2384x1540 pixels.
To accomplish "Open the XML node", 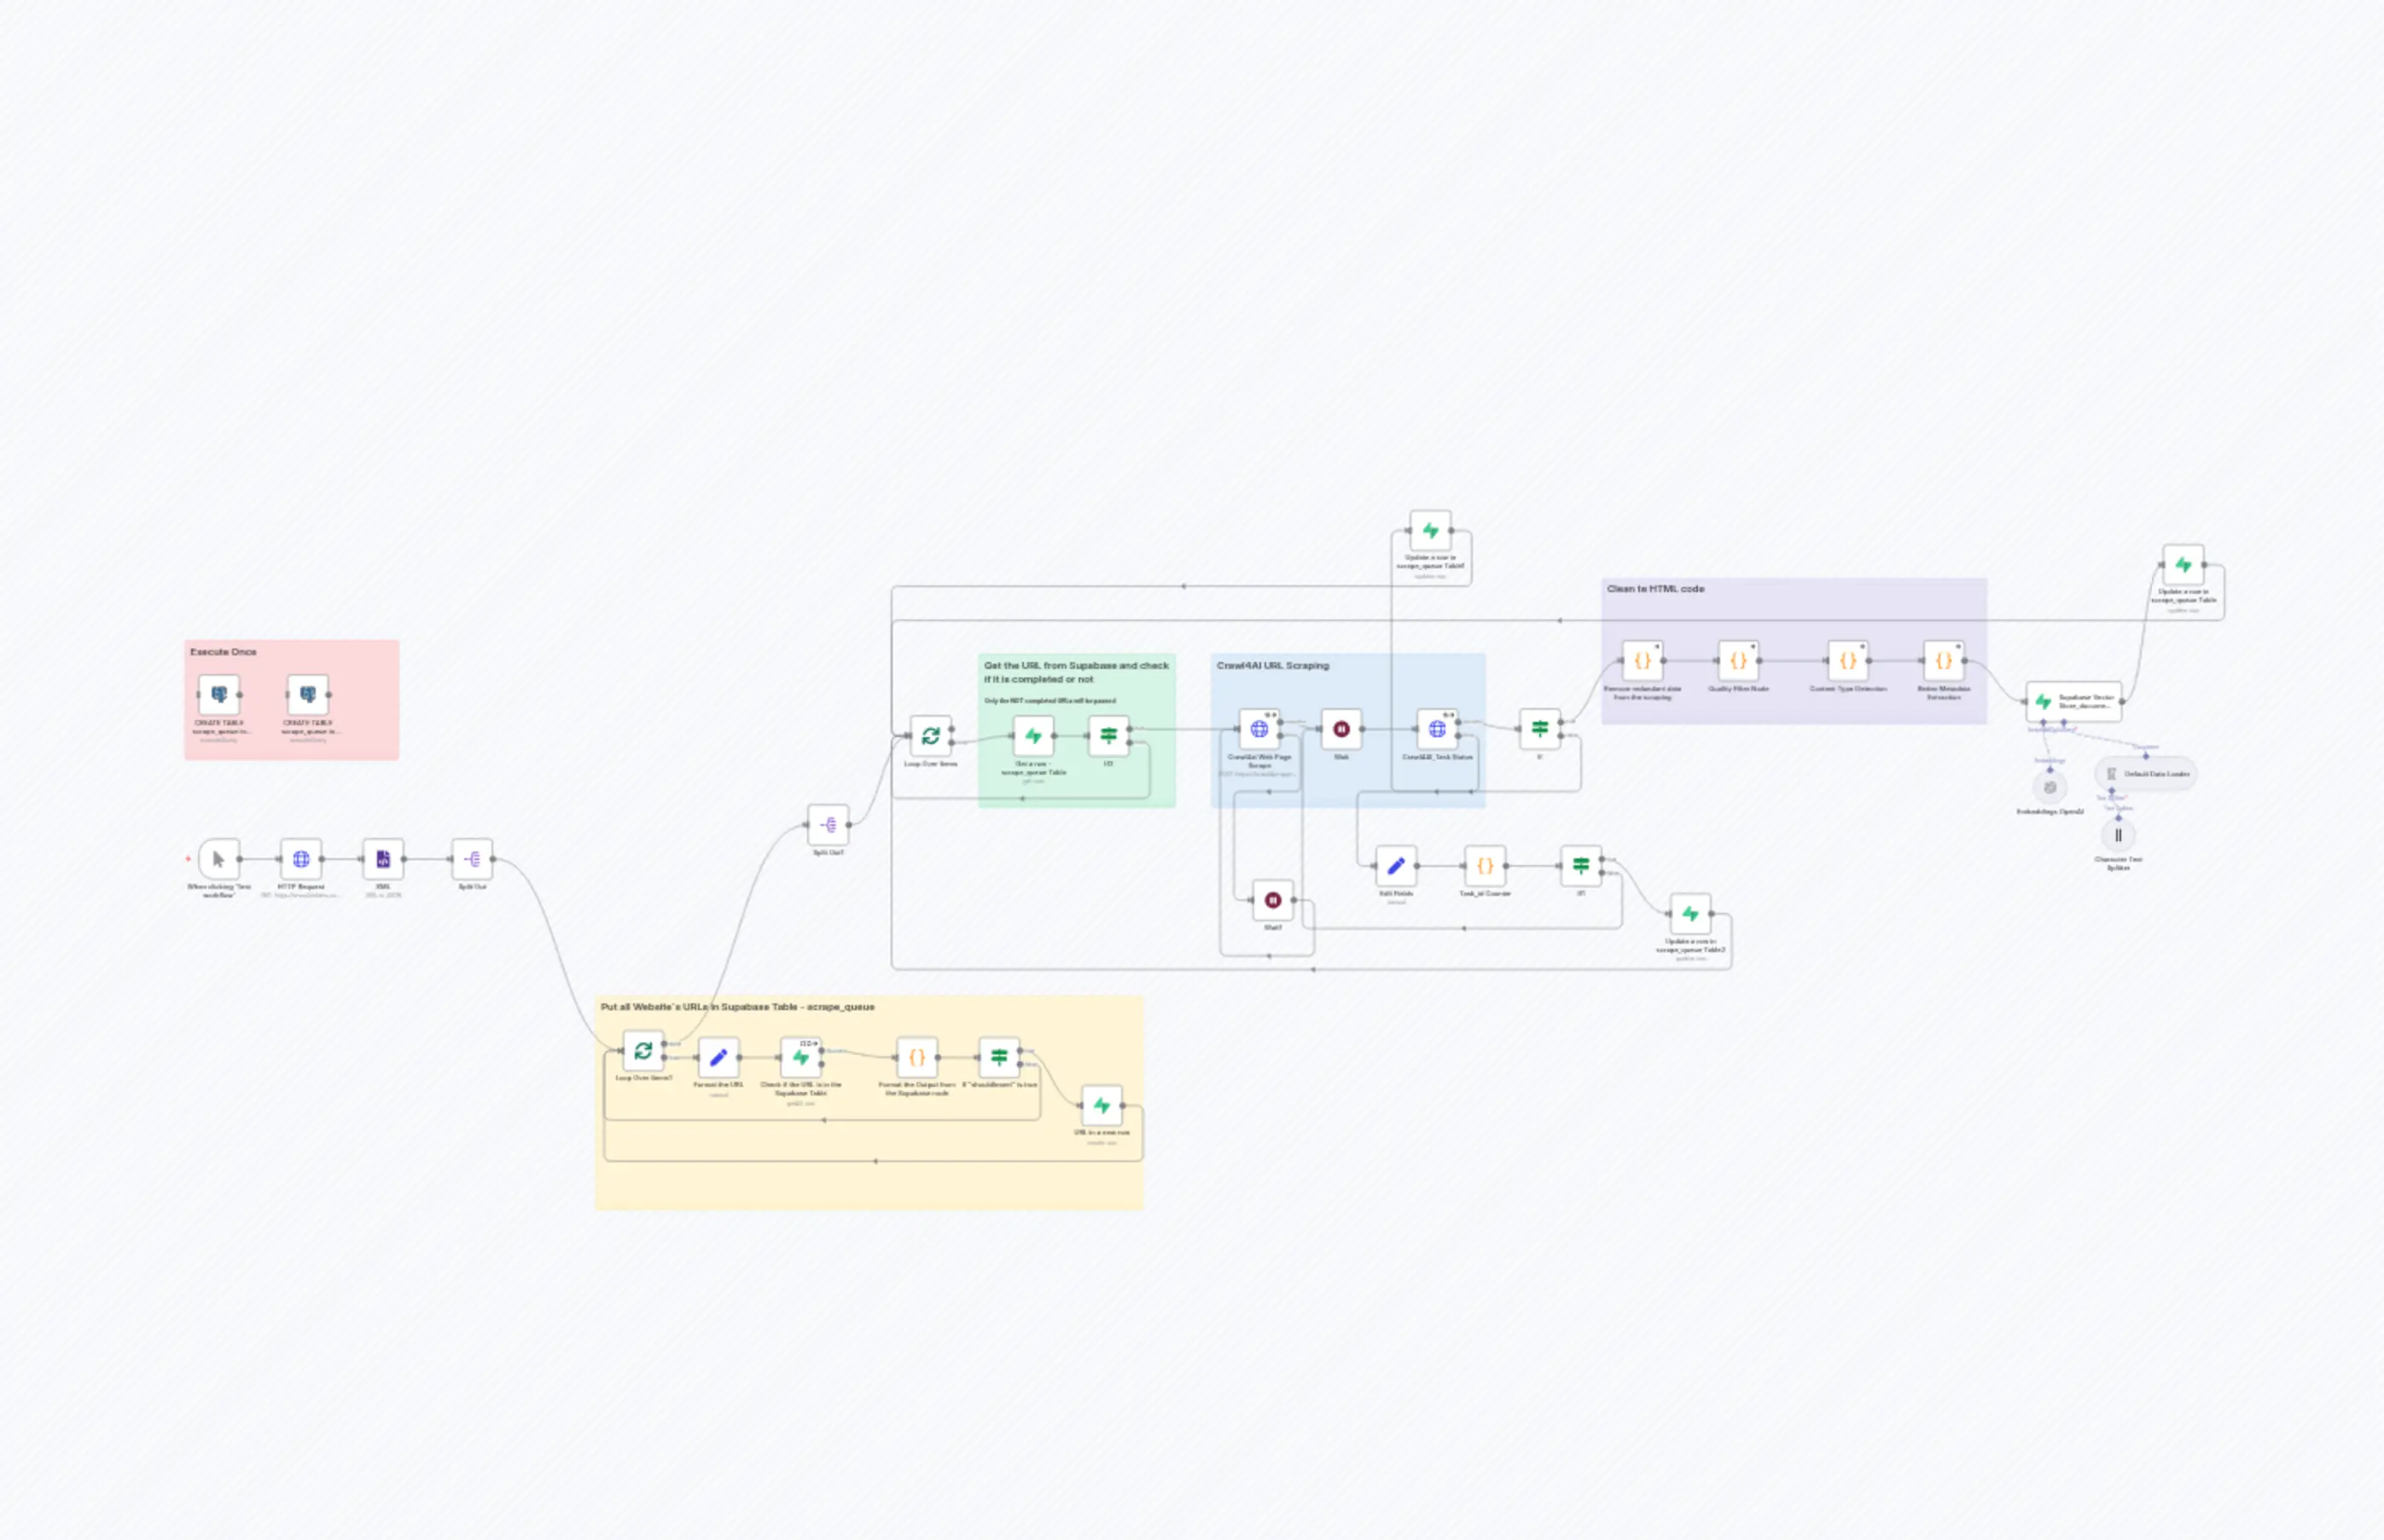I will (x=383, y=858).
